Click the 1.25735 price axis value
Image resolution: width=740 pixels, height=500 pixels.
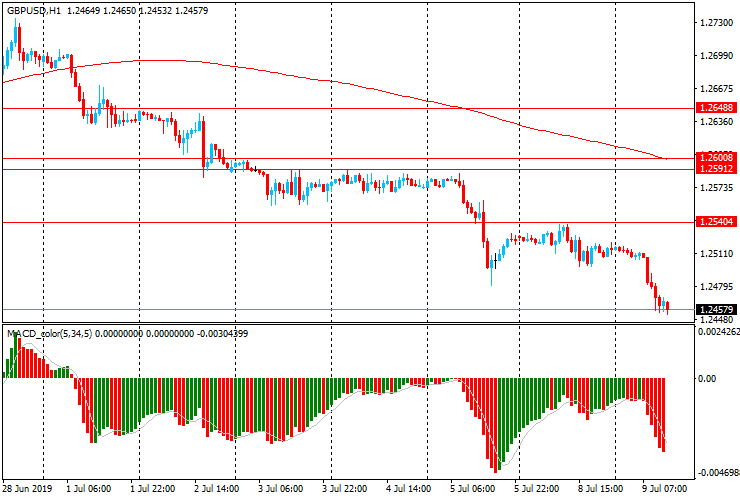pyautogui.click(x=717, y=188)
